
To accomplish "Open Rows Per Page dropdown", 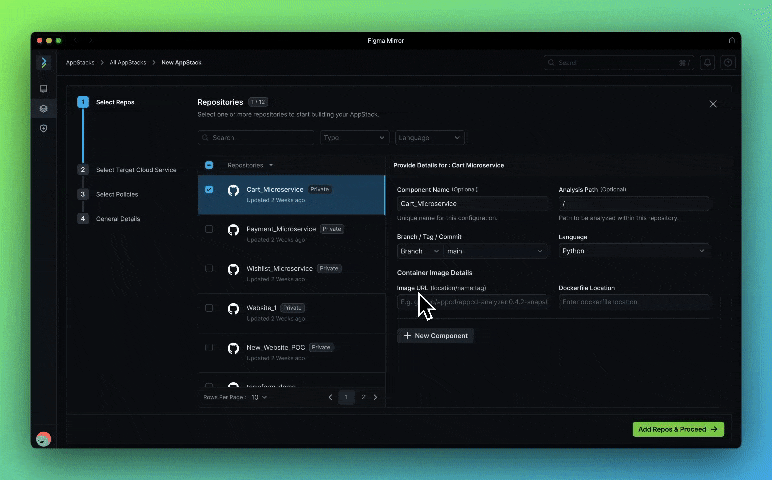I will point(259,397).
